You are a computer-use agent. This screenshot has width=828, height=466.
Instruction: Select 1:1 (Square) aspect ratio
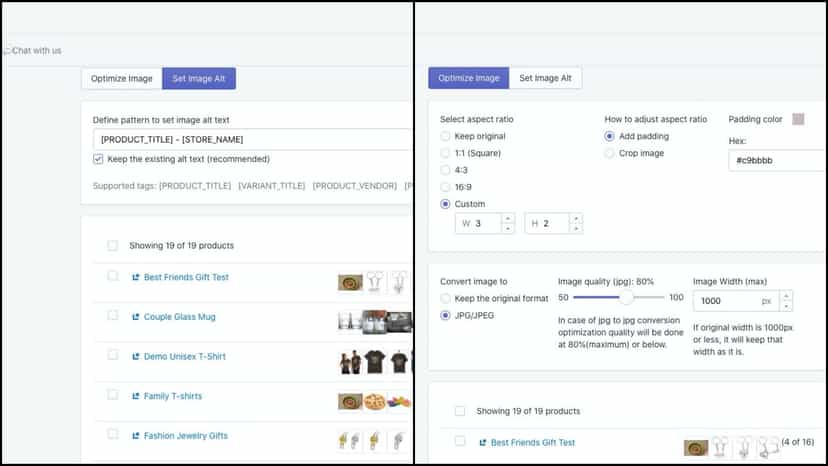point(445,153)
